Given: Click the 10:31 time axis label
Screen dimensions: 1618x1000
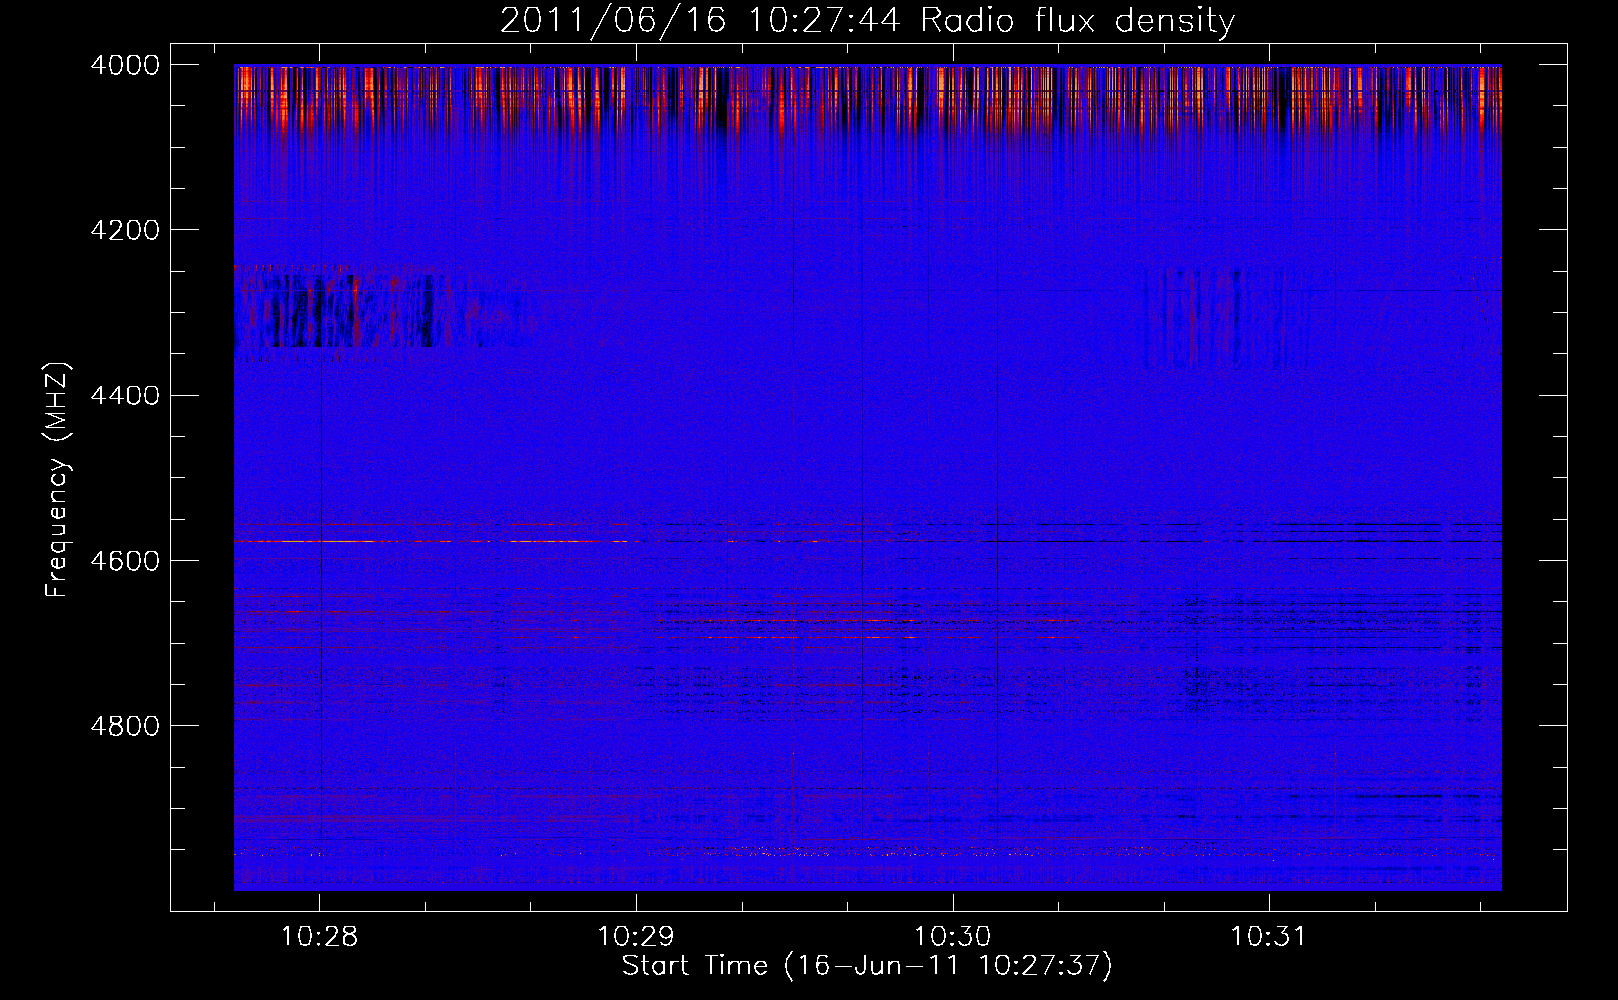Looking at the screenshot, I should [1268, 937].
